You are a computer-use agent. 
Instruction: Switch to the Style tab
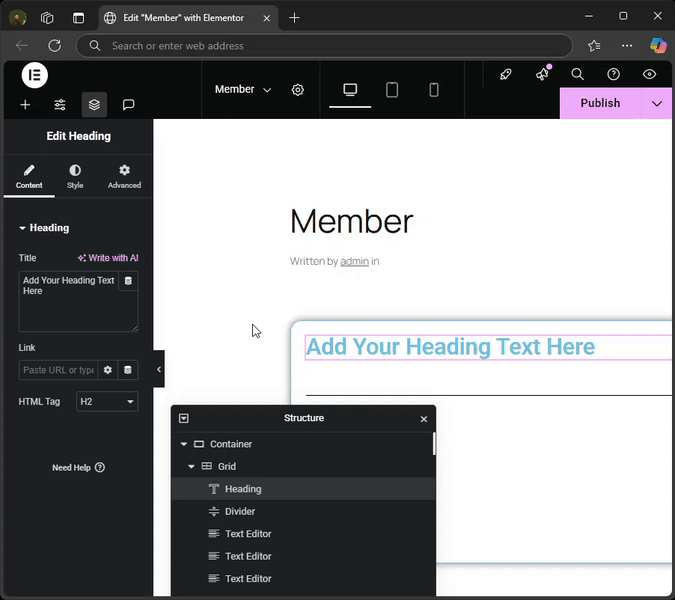[x=75, y=177]
